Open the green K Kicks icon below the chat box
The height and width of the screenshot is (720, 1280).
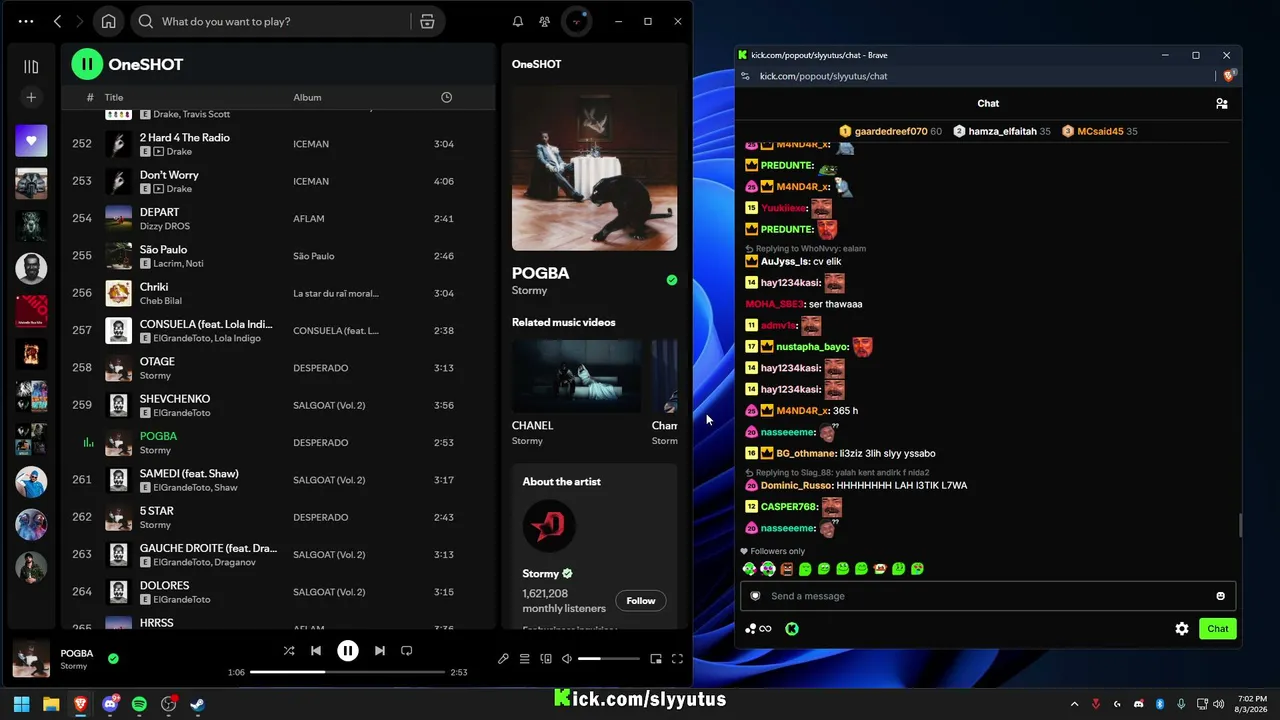792,629
